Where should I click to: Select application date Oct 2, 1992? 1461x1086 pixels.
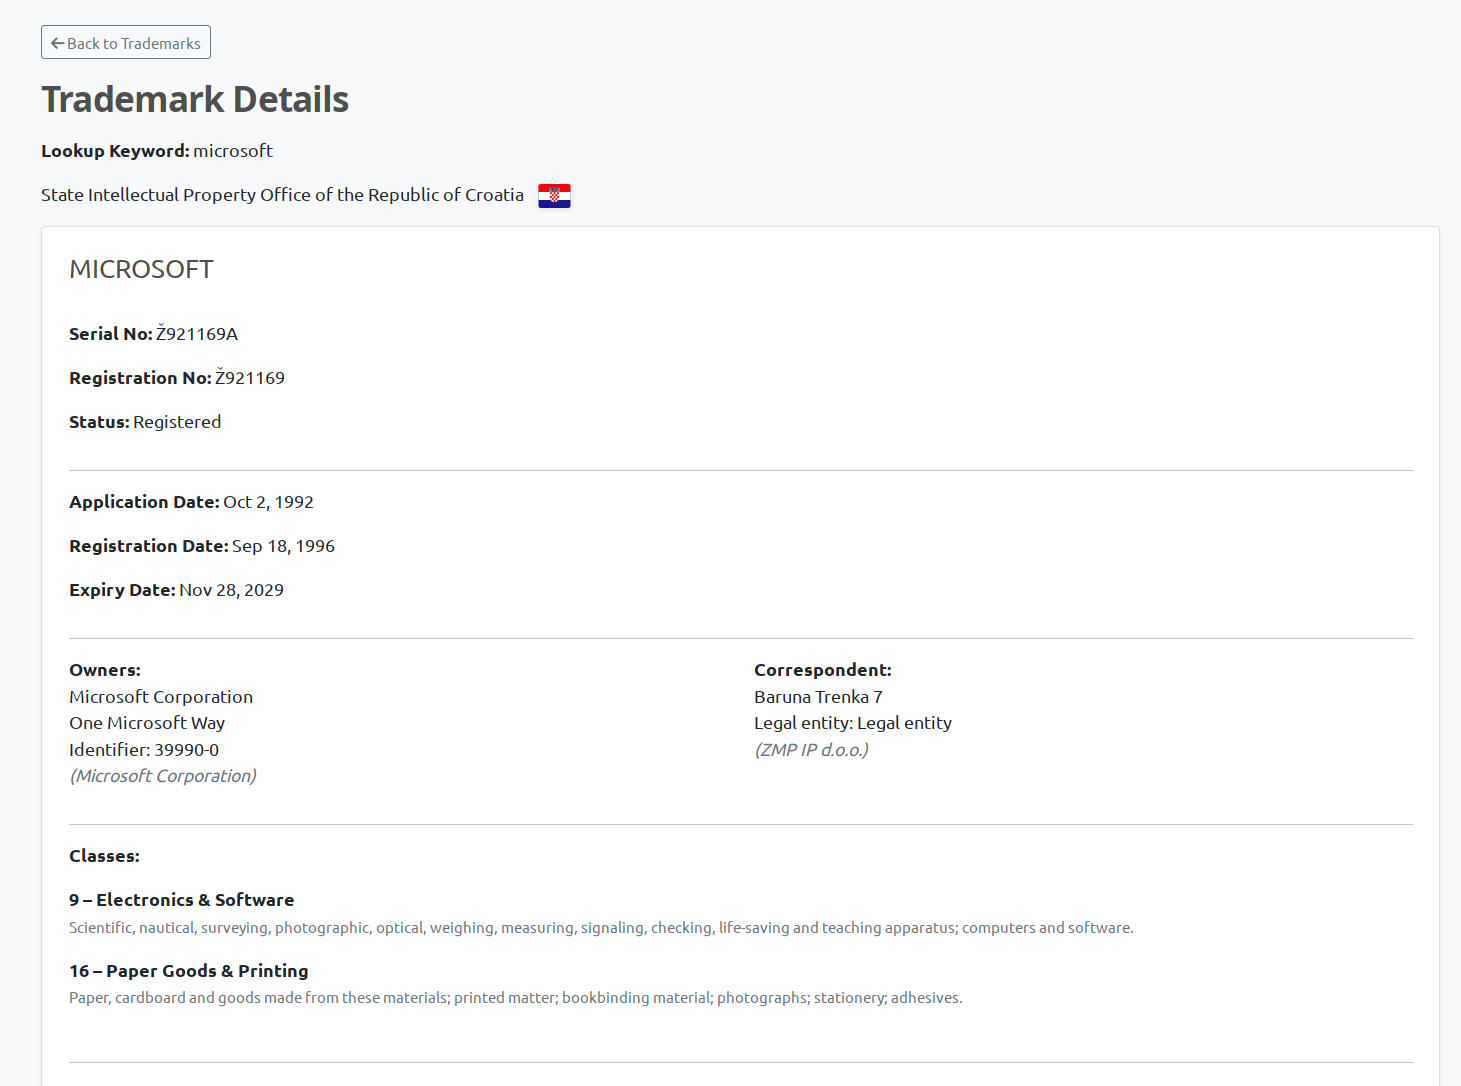click(268, 502)
